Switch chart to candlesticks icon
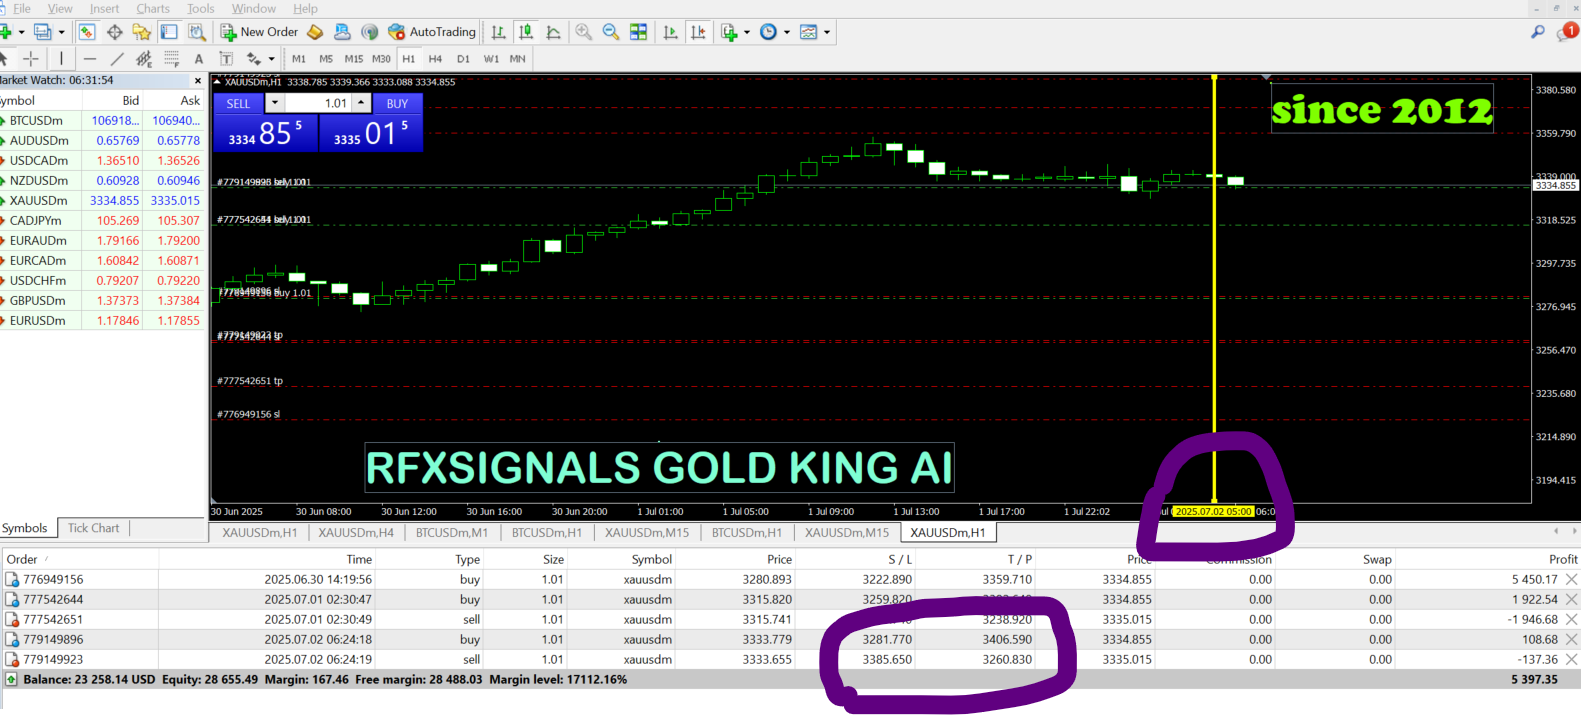Image resolution: width=1581 pixels, height=716 pixels. (x=526, y=32)
